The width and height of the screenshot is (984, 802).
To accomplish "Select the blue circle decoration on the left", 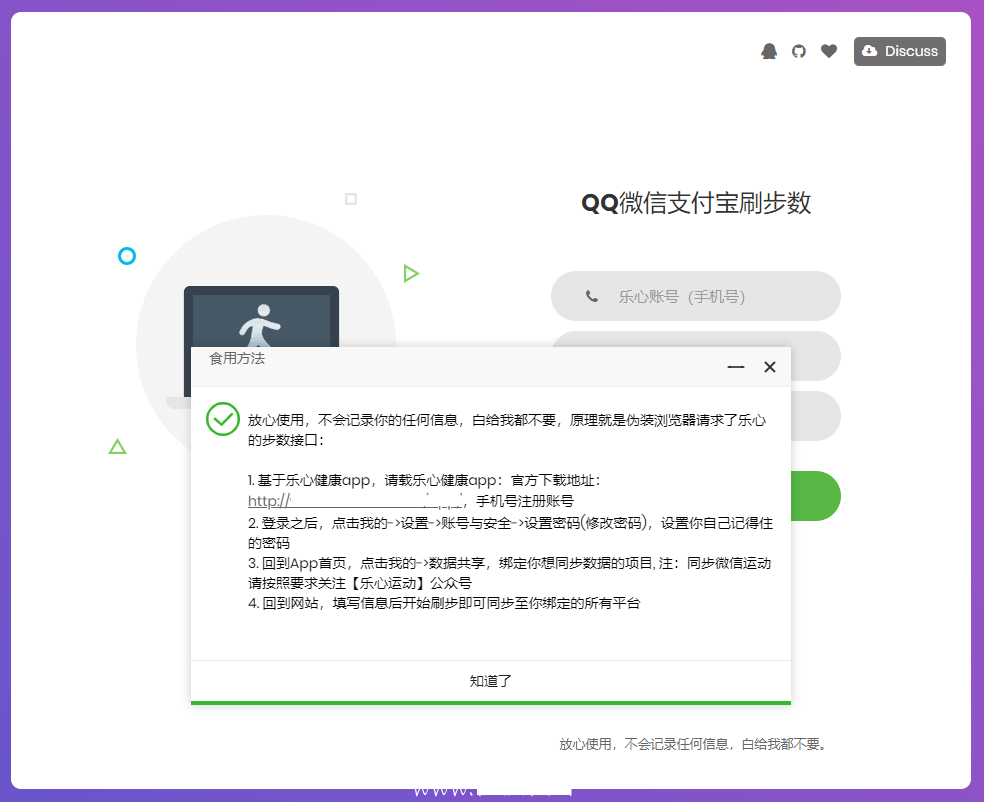I will pos(126,256).
